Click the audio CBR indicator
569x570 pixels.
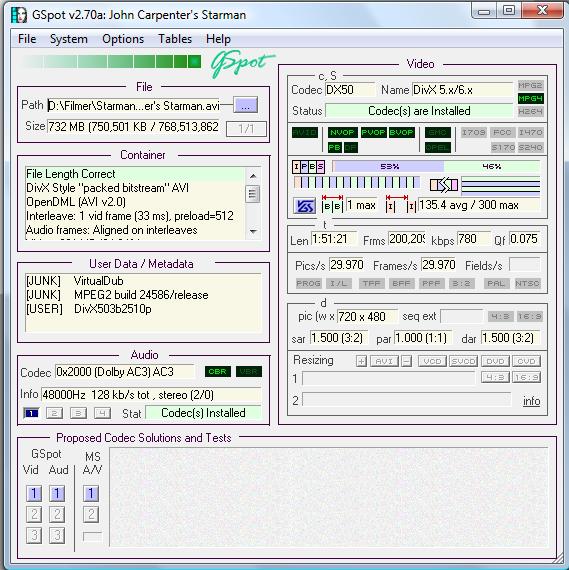(x=217, y=372)
